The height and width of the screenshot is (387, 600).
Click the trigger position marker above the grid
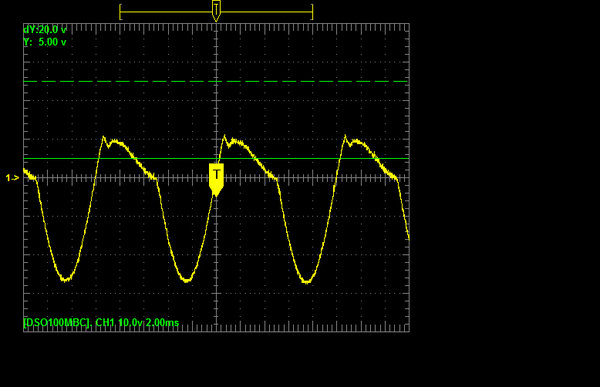[216, 11]
